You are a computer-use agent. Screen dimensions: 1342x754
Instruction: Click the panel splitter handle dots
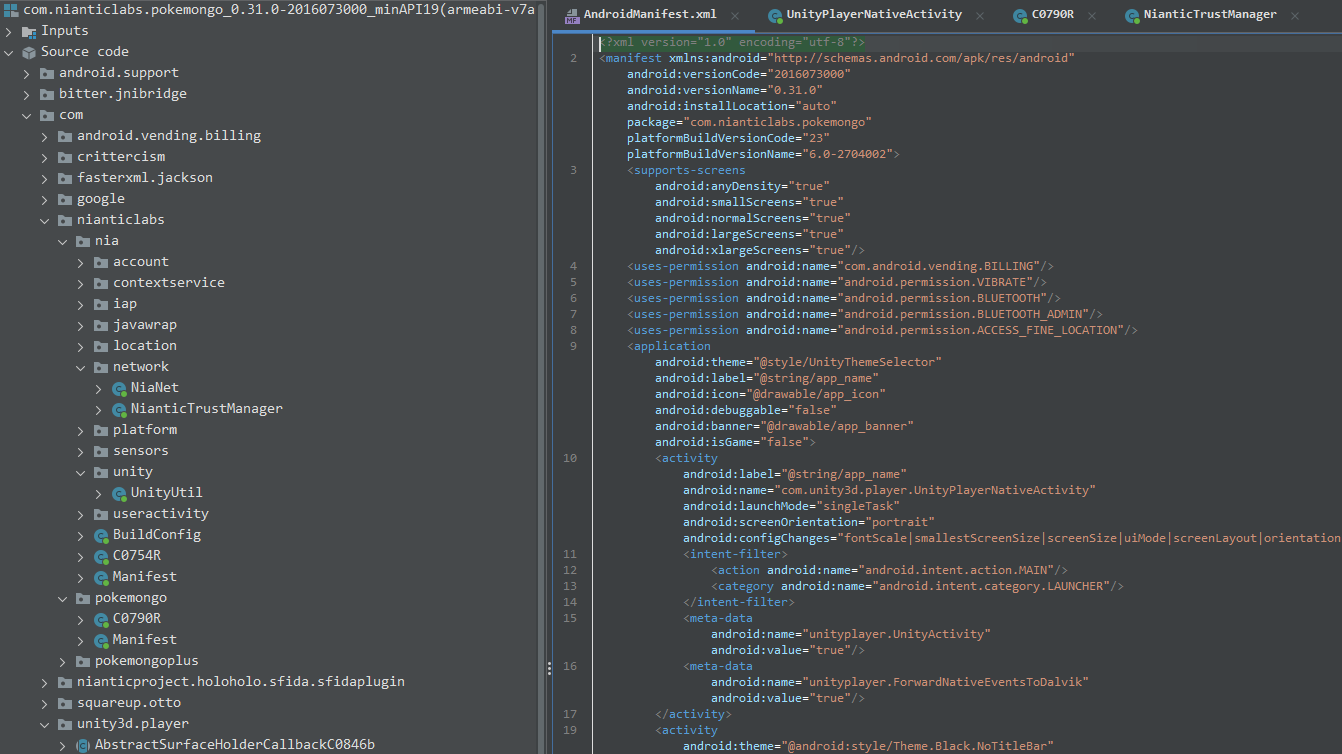point(547,669)
